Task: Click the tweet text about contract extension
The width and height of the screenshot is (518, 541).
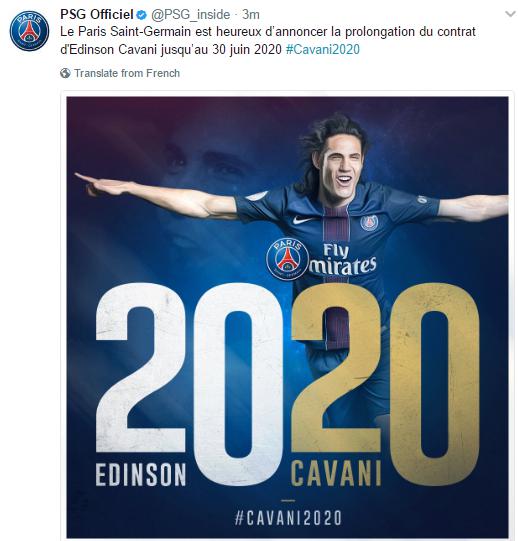Action: (268, 40)
